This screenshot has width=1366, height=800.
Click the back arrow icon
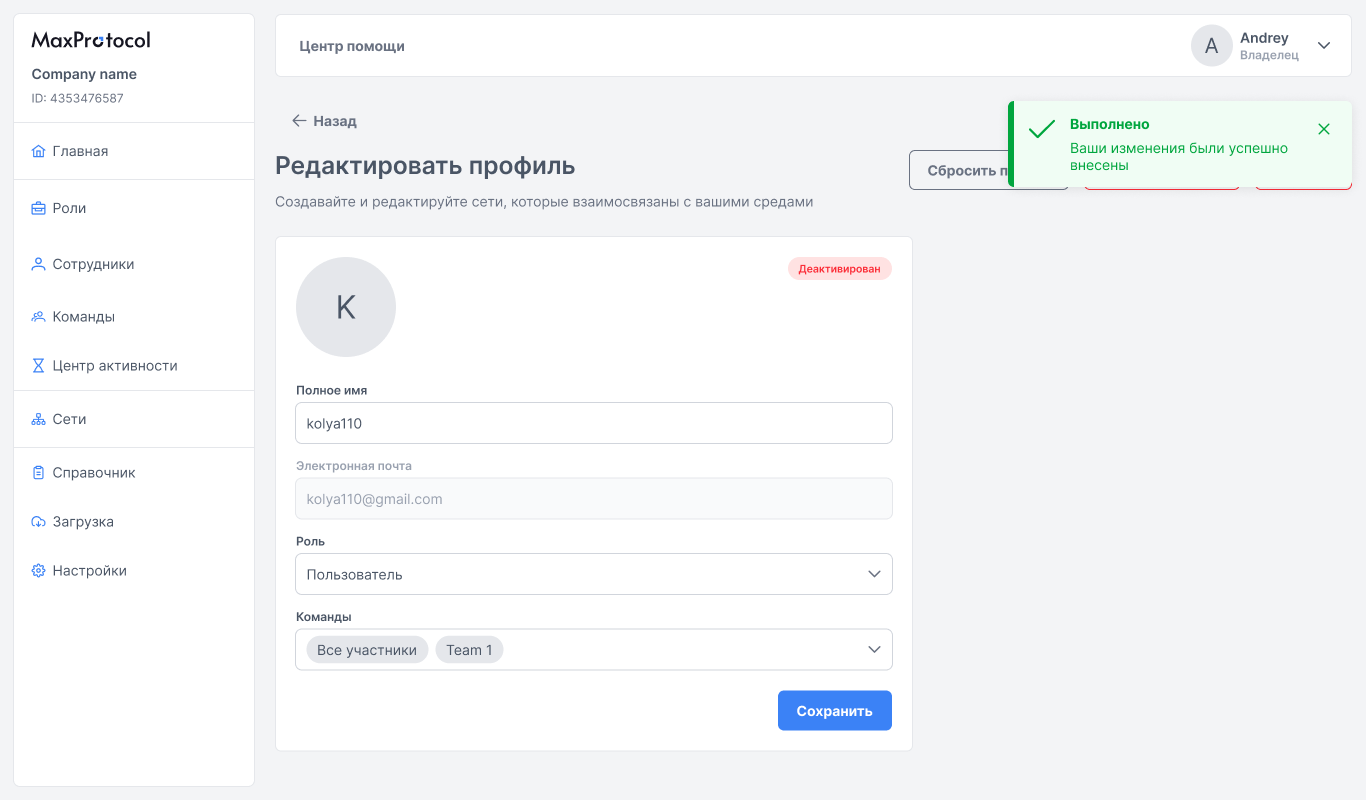tap(298, 121)
